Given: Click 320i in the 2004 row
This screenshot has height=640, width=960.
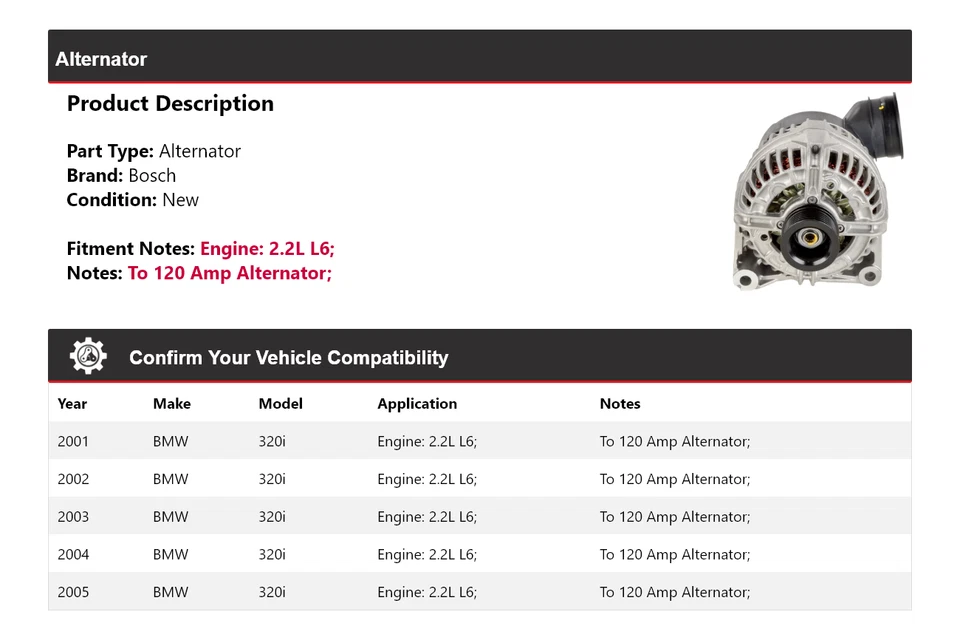Looking at the screenshot, I should (x=272, y=555).
